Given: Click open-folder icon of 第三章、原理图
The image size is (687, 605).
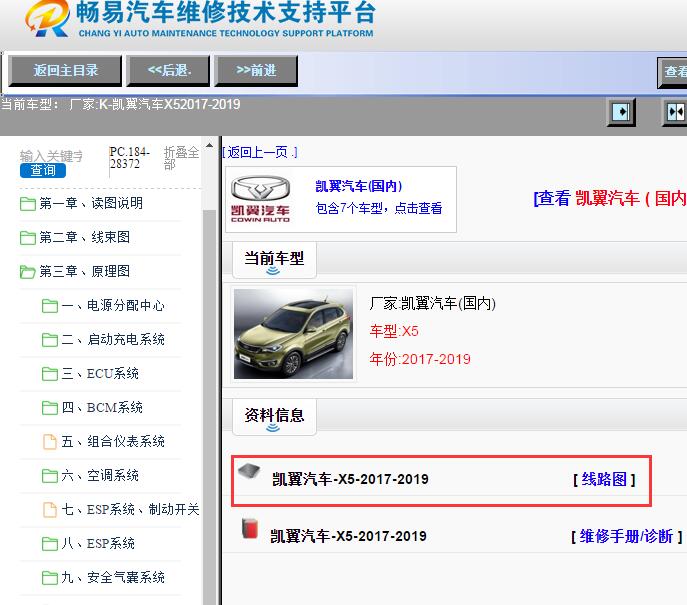Looking at the screenshot, I should 28,272.
